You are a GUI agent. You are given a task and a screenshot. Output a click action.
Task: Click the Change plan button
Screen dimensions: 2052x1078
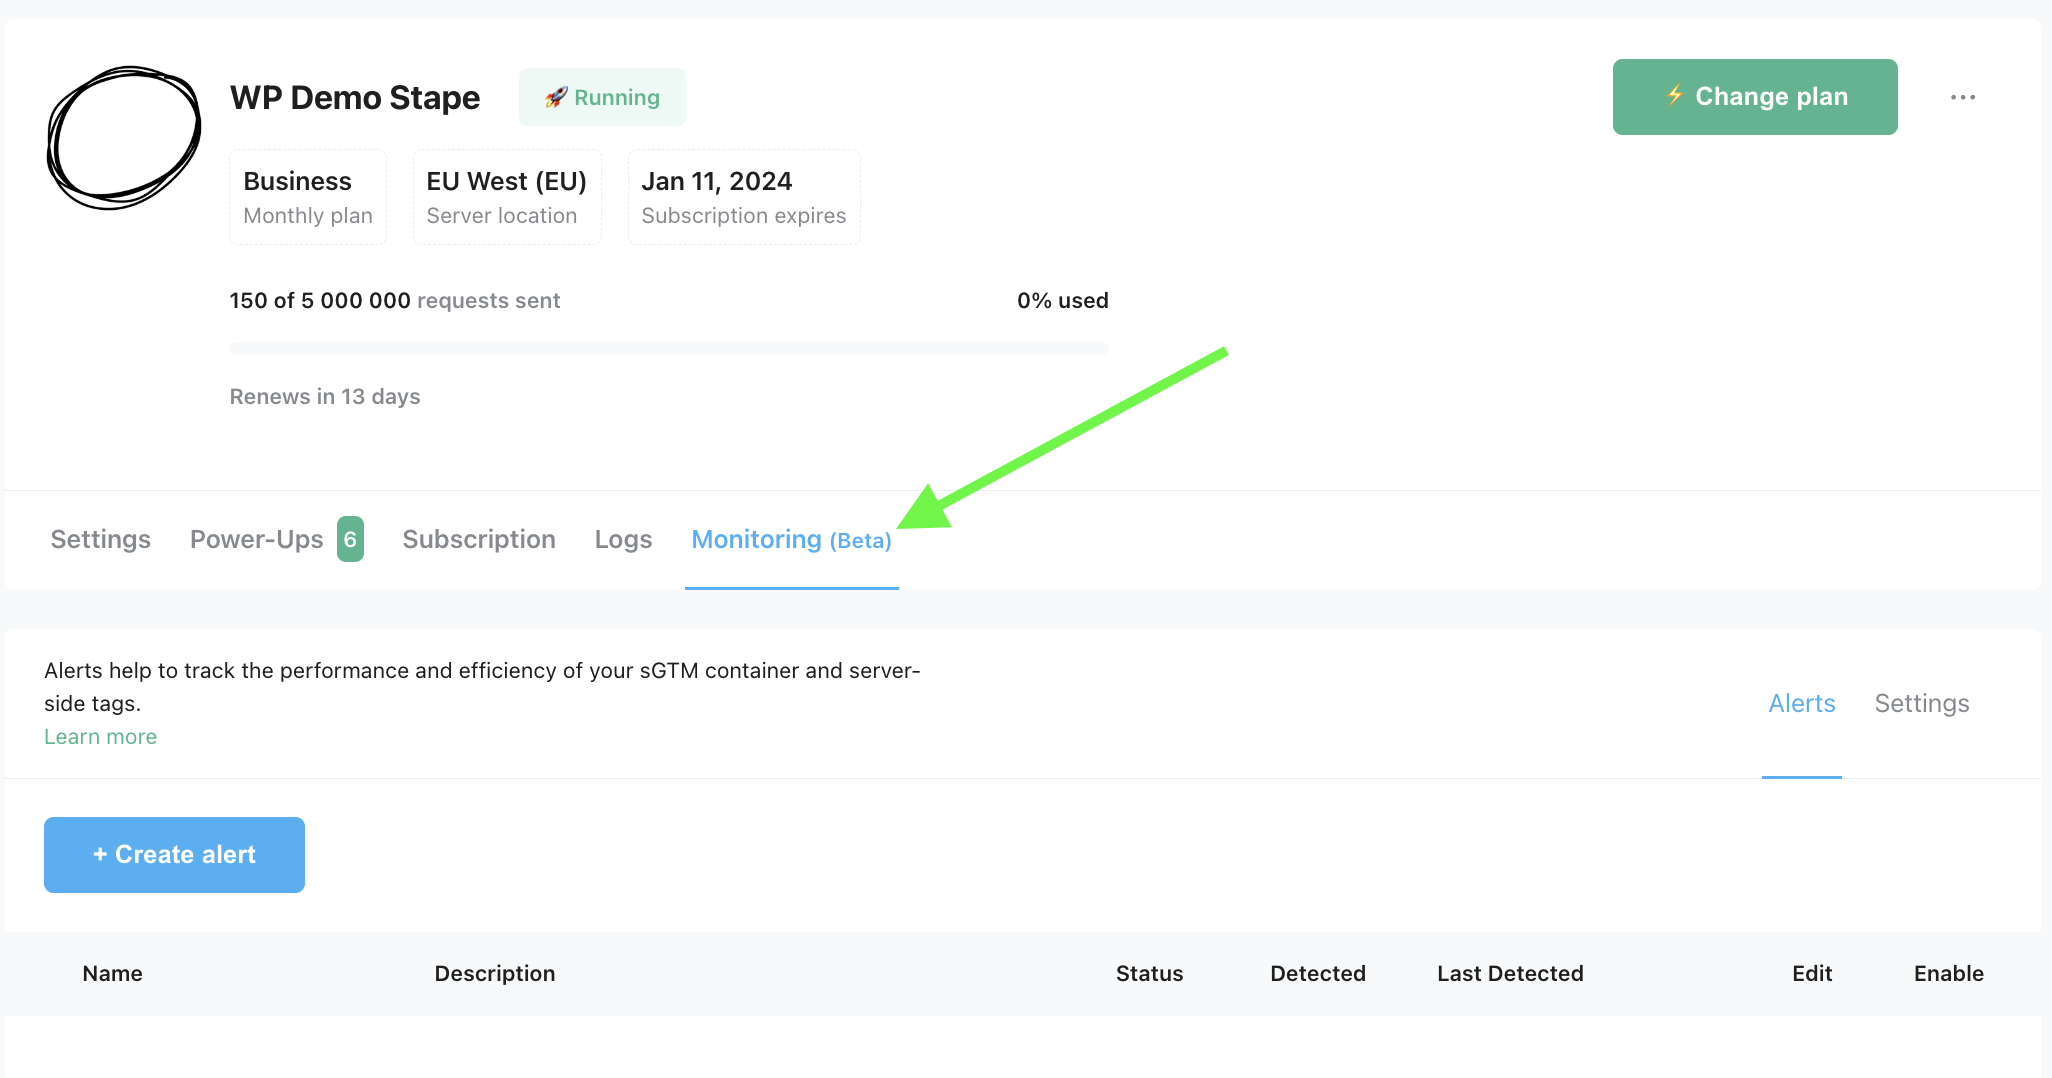tap(1754, 96)
